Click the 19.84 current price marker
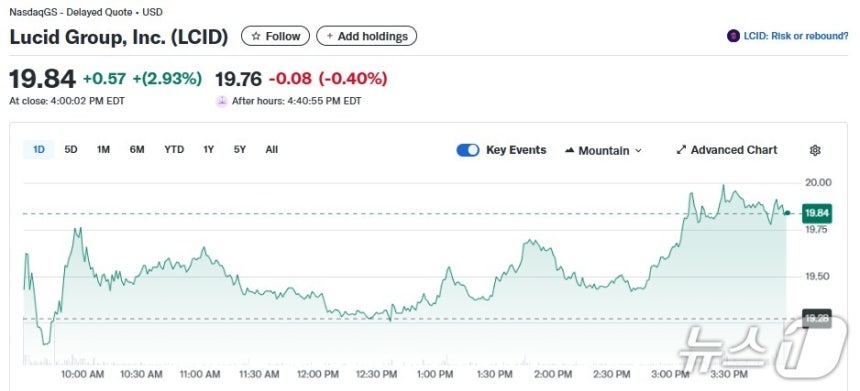The height and width of the screenshot is (391, 860). coord(817,213)
